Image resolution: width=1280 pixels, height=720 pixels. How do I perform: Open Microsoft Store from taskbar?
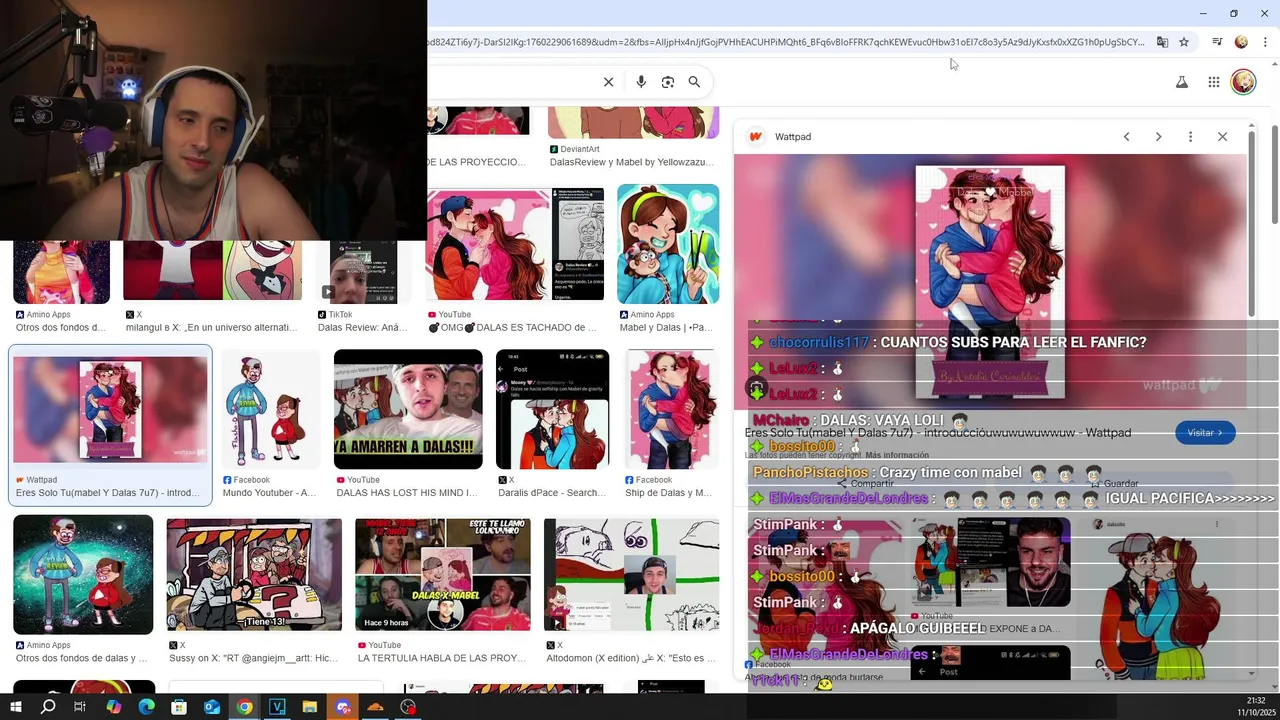[179, 707]
